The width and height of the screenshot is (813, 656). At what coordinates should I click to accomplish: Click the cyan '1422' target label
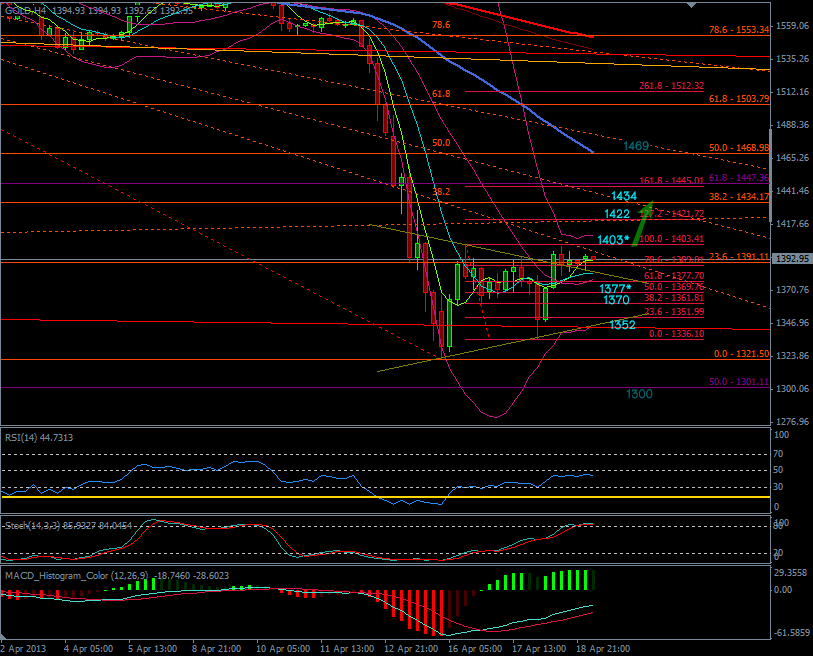click(x=617, y=214)
